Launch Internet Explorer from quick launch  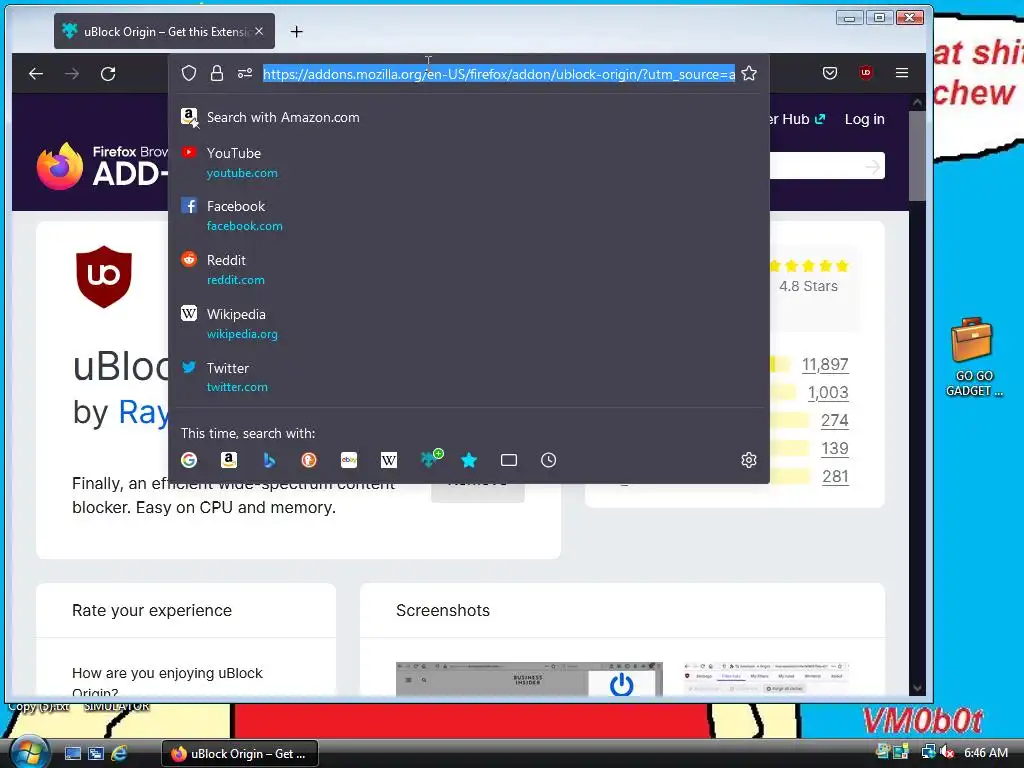click(119, 754)
